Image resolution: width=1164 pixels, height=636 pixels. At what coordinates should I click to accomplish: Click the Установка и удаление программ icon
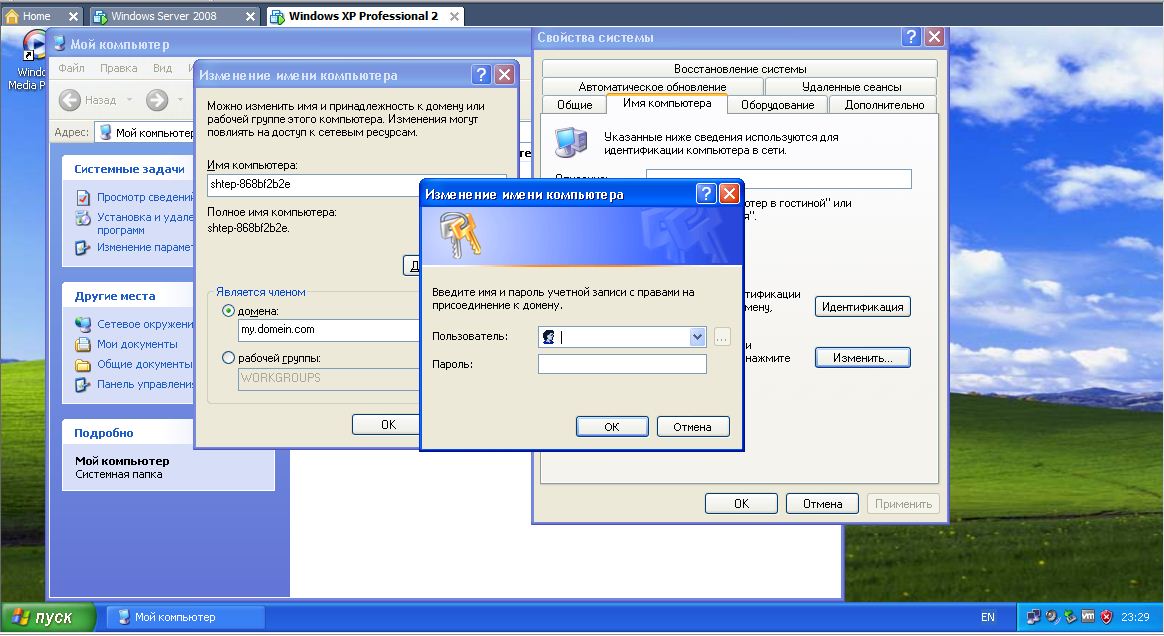[82, 218]
